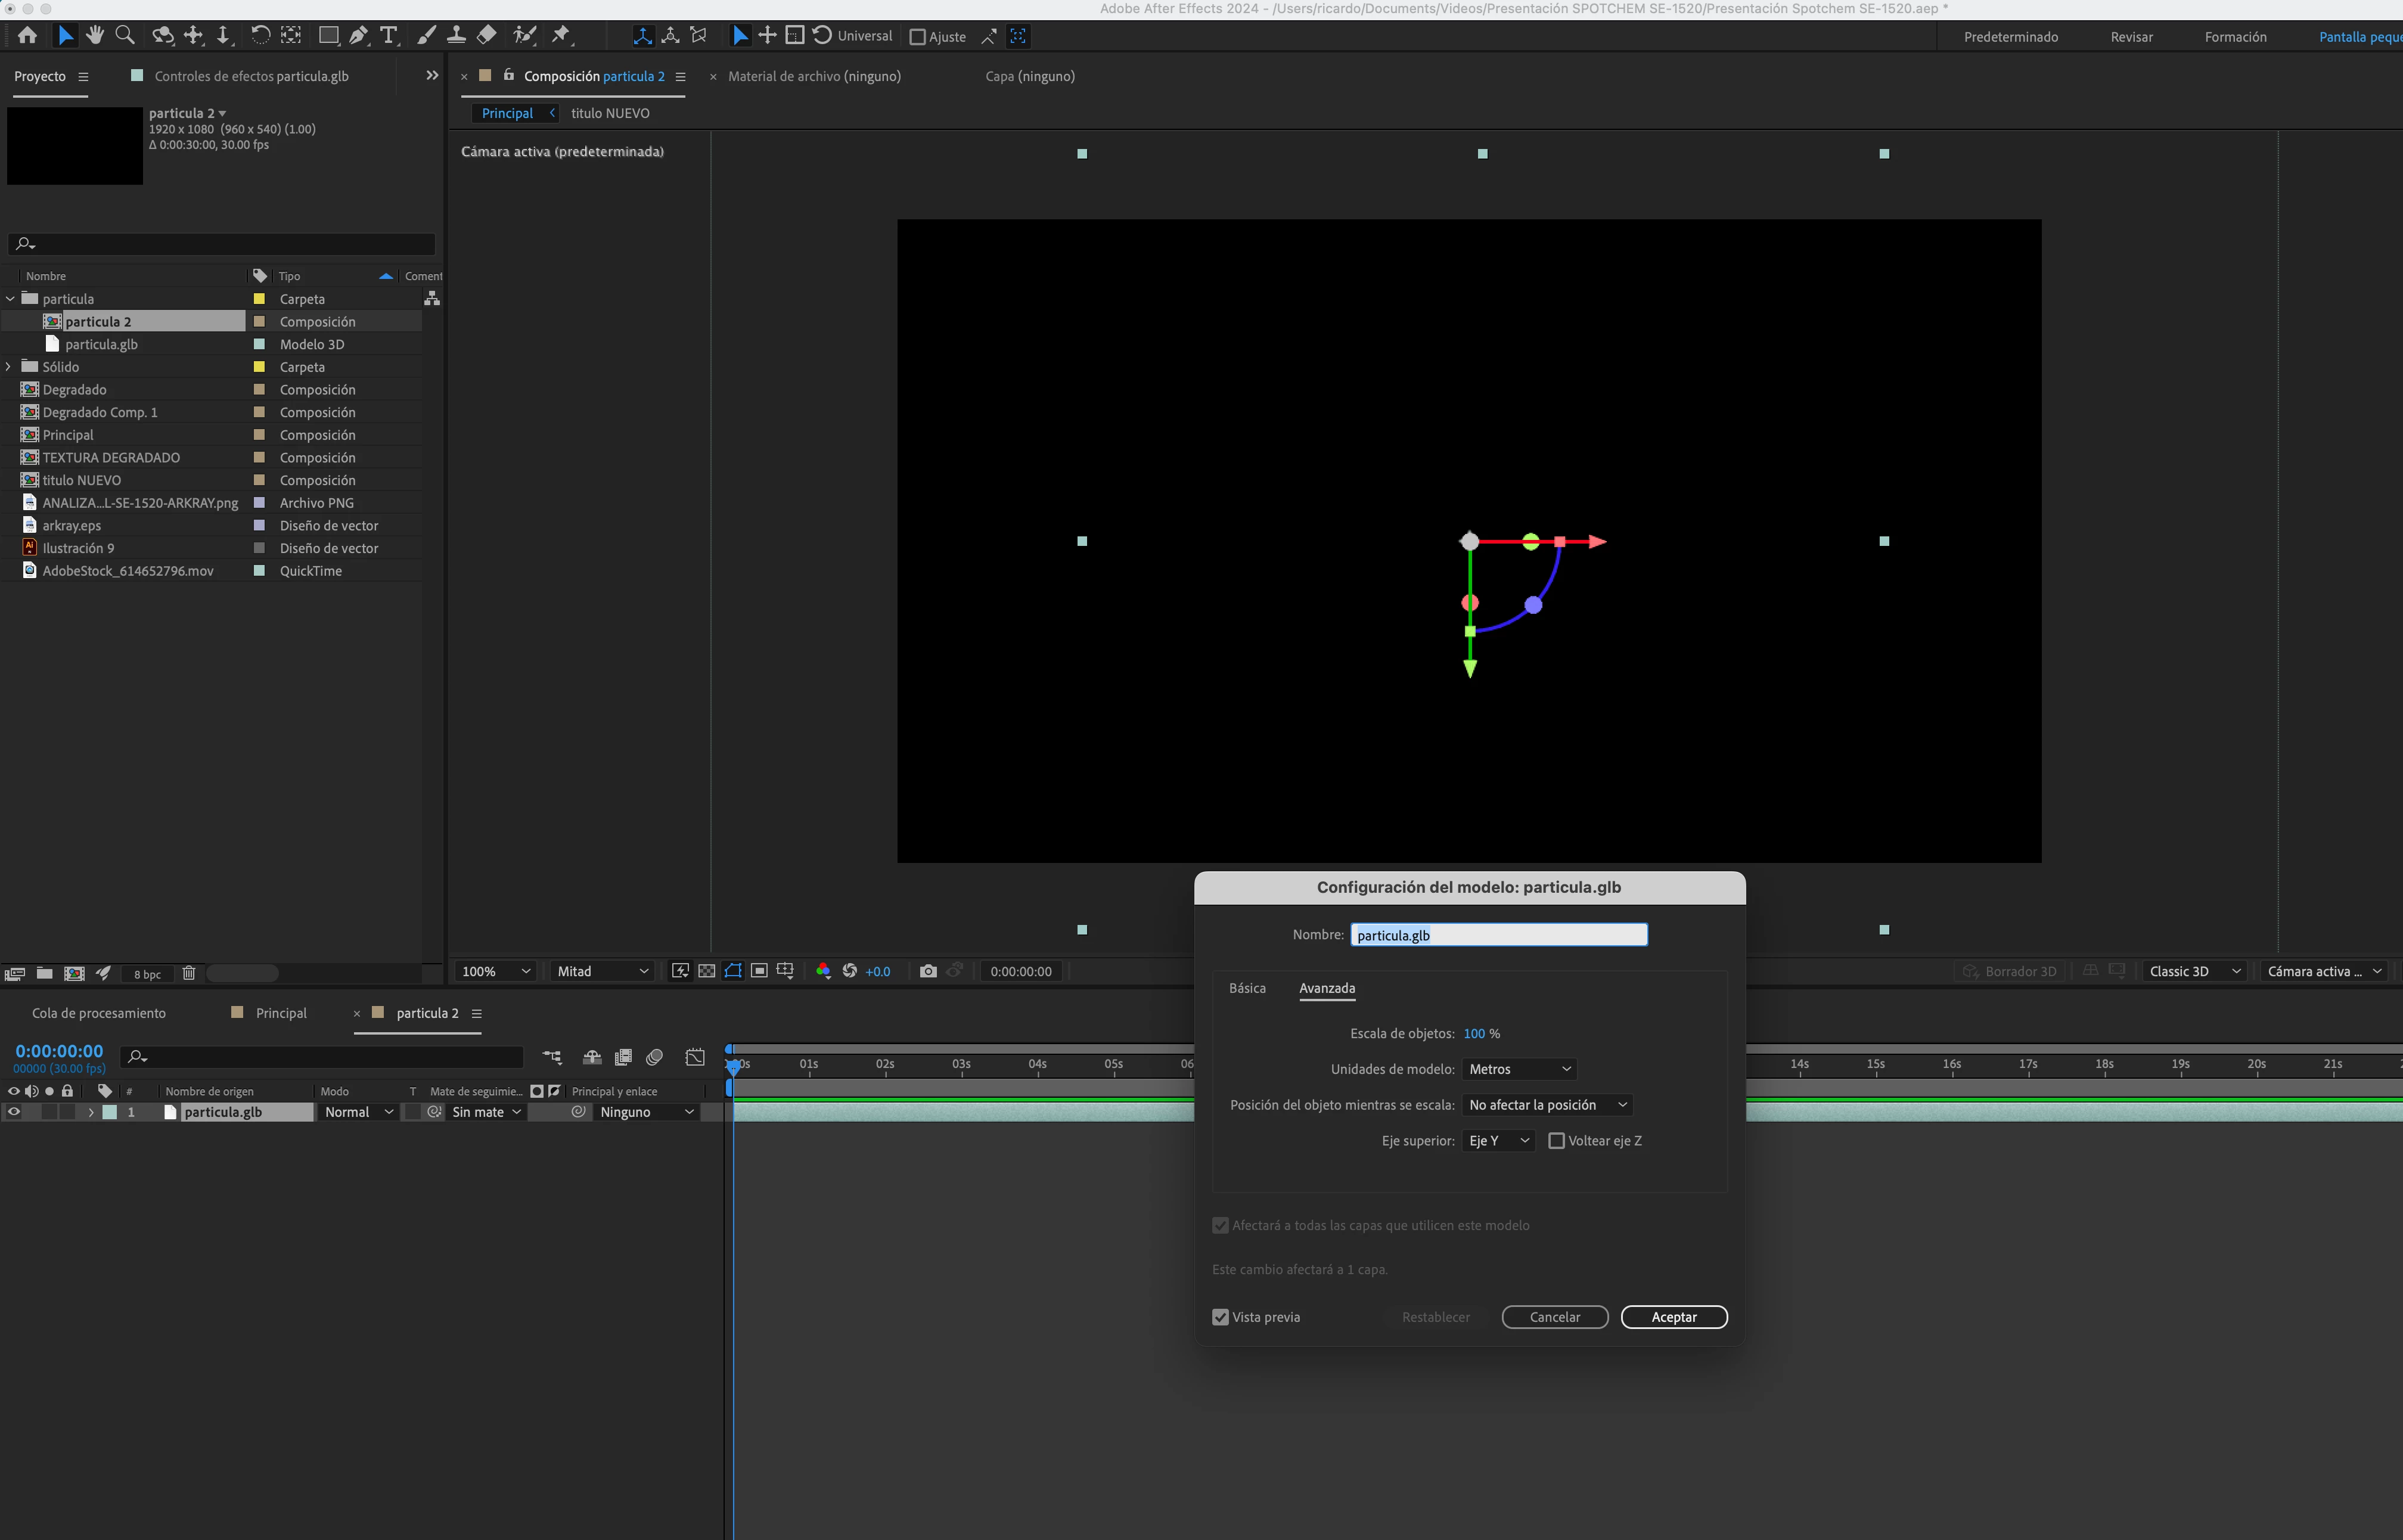This screenshot has height=1540, width=2403.
Task: Expand the Sólido folder
Action: (x=9, y=367)
